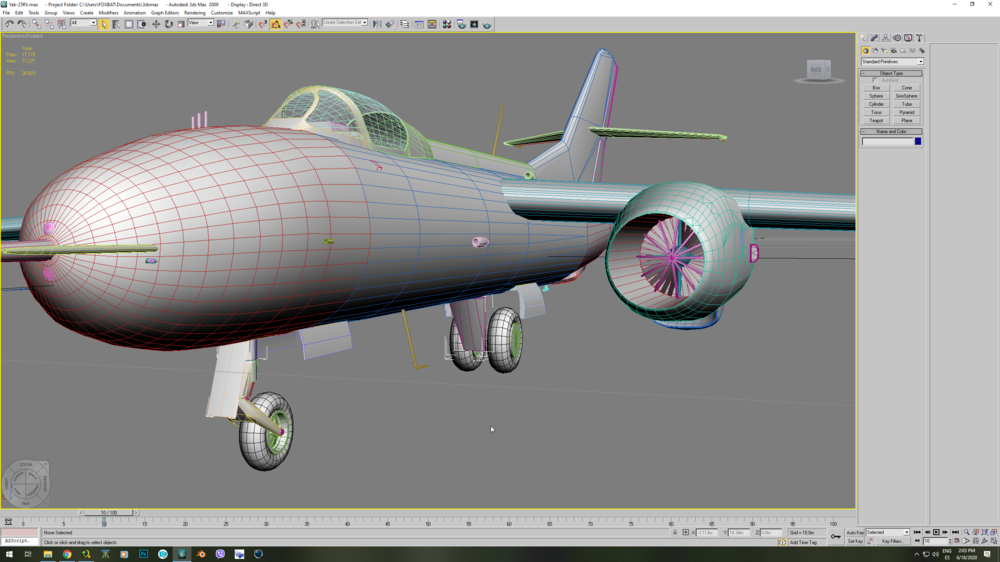The height and width of the screenshot is (562, 1000).
Task: Open the Mirror tool
Action: coord(377,24)
